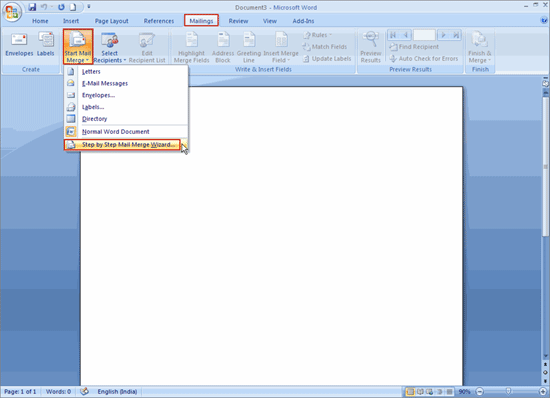The image size is (550, 398).
Task: Select Directory in the dropdown menu
Action: (126, 119)
